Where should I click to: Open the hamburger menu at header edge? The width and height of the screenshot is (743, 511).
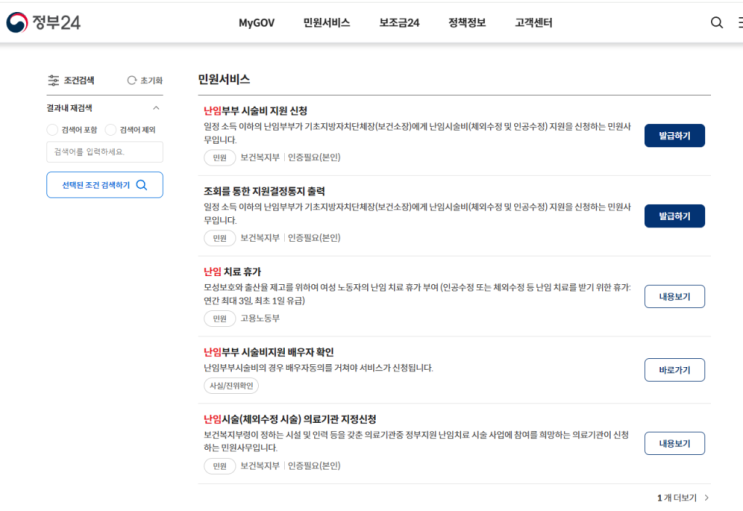click(x=740, y=22)
